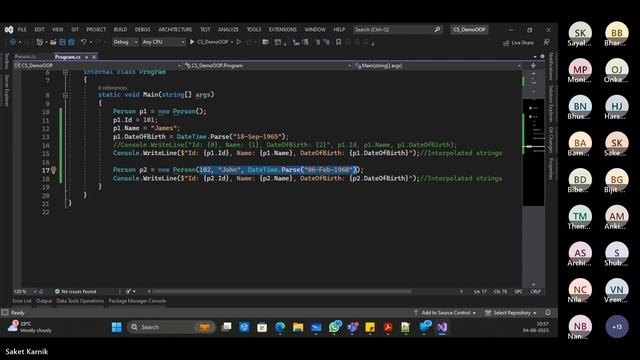Open the FILE menu
The image size is (640, 360).
(x=22, y=29)
